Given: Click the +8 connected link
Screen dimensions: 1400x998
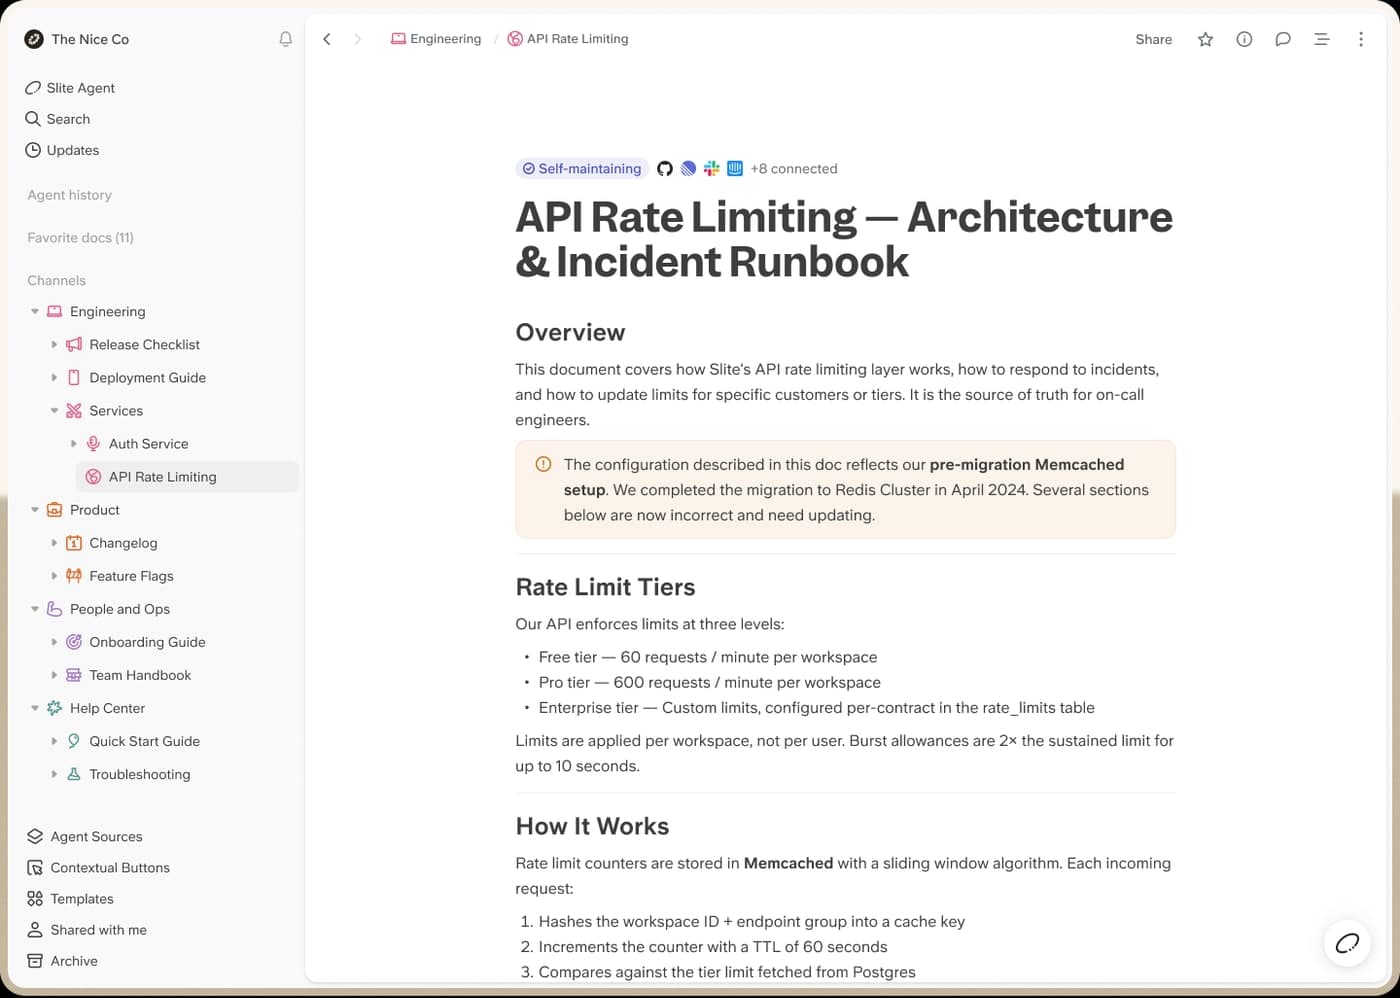Looking at the screenshot, I should pyautogui.click(x=794, y=168).
